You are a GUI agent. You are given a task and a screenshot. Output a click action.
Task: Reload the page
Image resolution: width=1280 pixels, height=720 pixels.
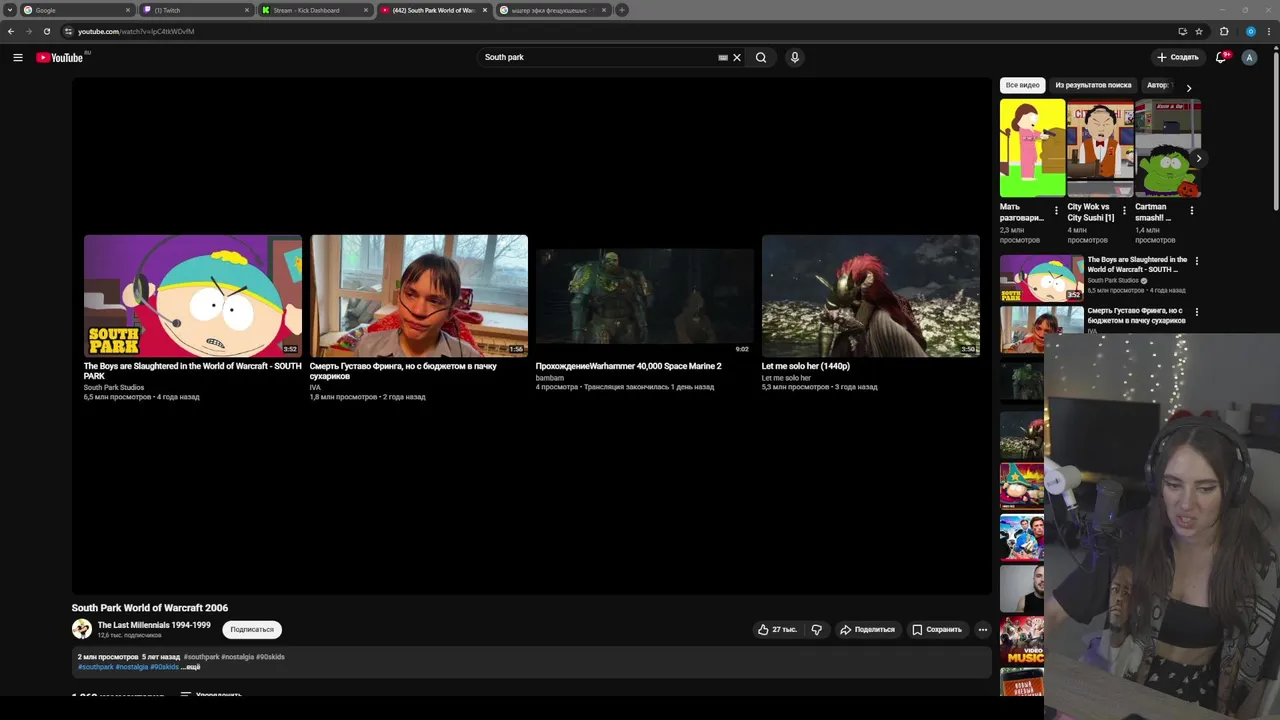click(46, 31)
